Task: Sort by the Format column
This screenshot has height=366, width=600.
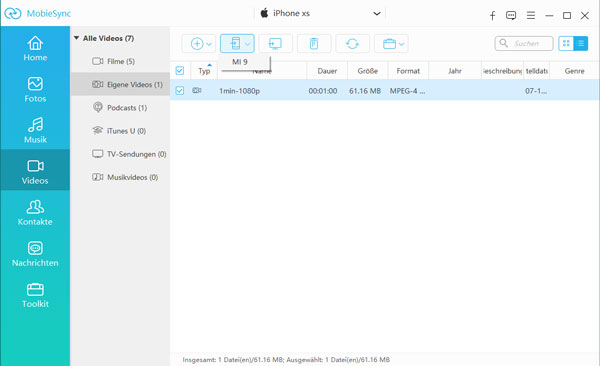Action: [408, 71]
